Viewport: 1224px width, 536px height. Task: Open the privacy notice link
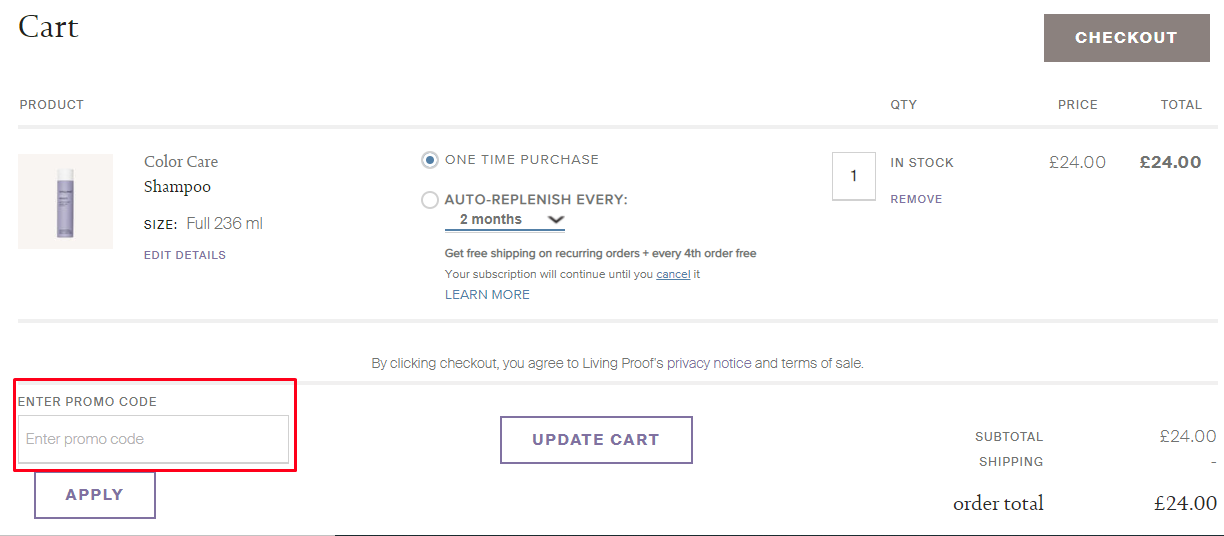coord(709,363)
